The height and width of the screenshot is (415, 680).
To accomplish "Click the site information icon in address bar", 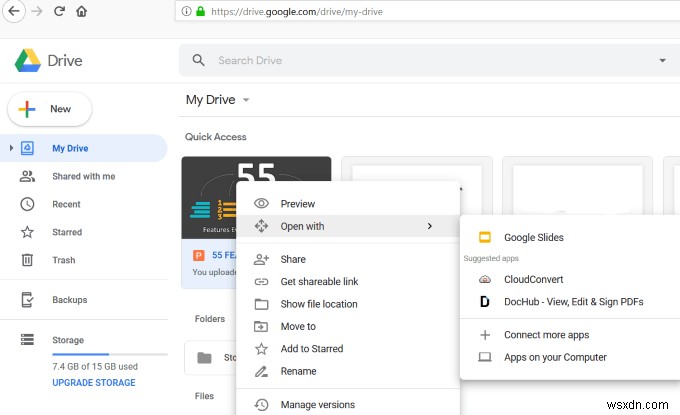I will [186, 11].
